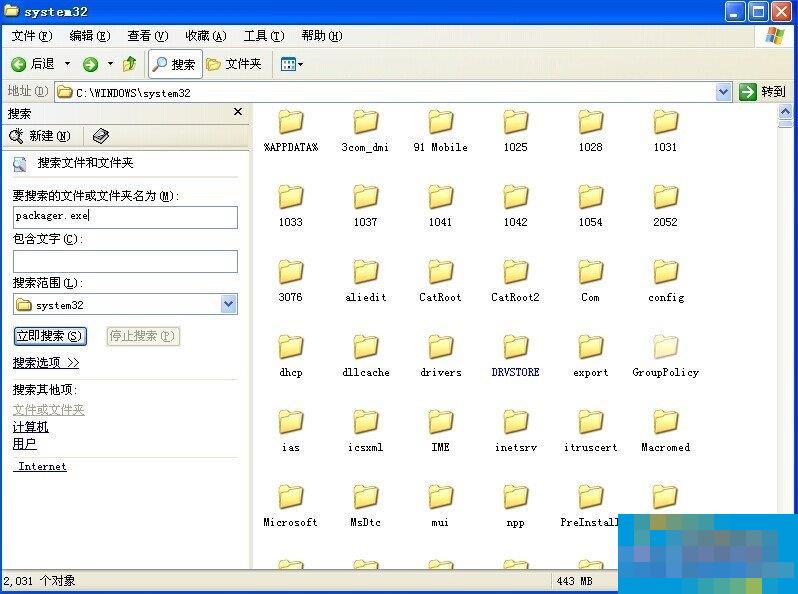
Task: Open the Folders pane button
Action: [x=234, y=64]
